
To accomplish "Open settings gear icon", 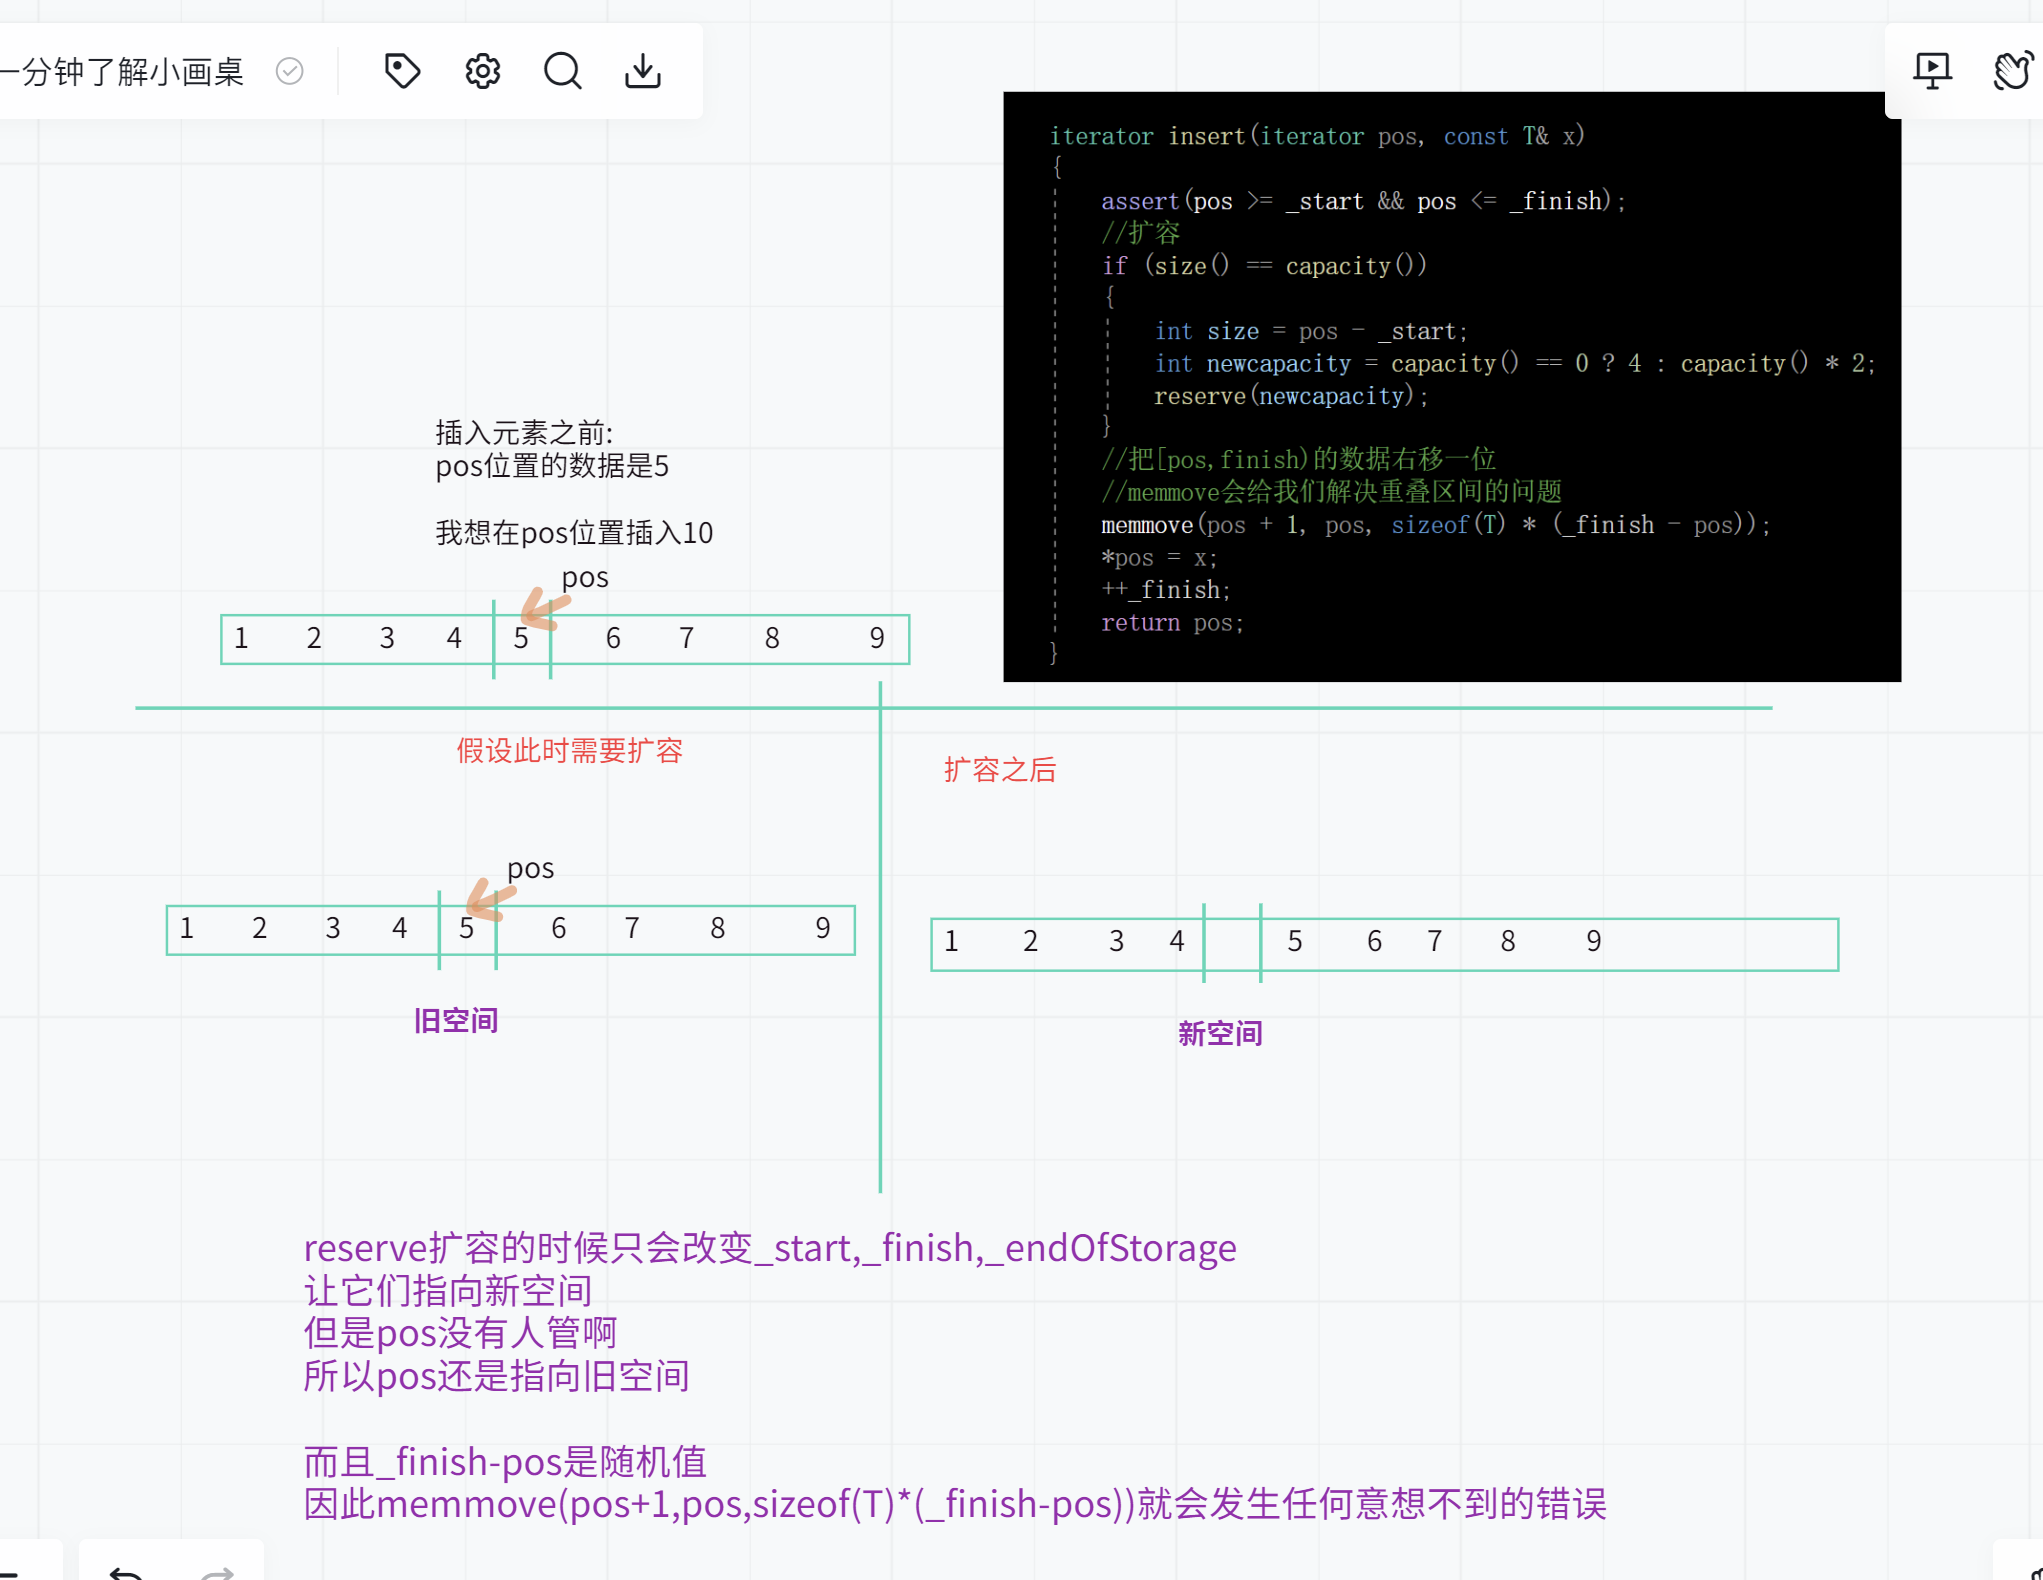I will (483, 71).
